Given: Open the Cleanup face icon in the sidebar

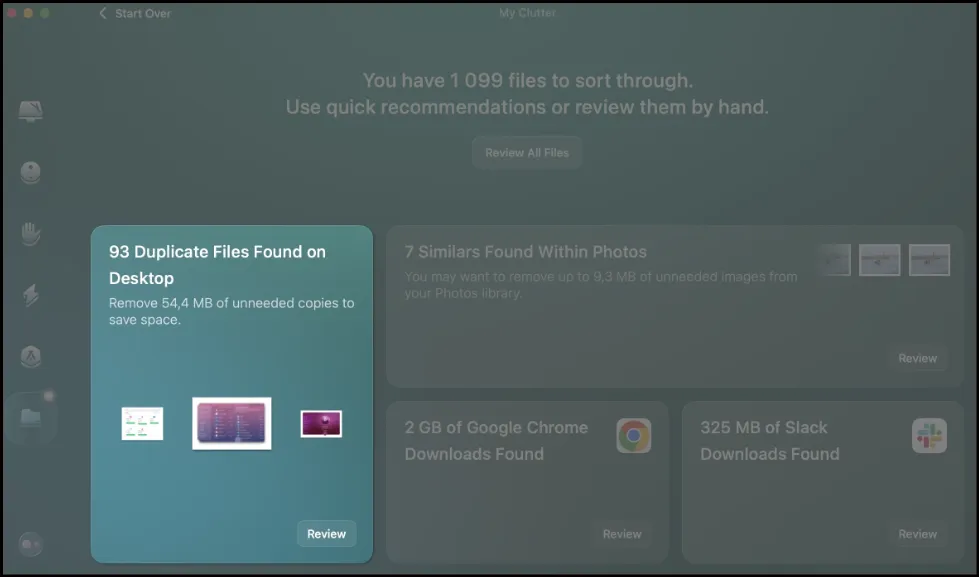Looking at the screenshot, I should pos(30,172).
